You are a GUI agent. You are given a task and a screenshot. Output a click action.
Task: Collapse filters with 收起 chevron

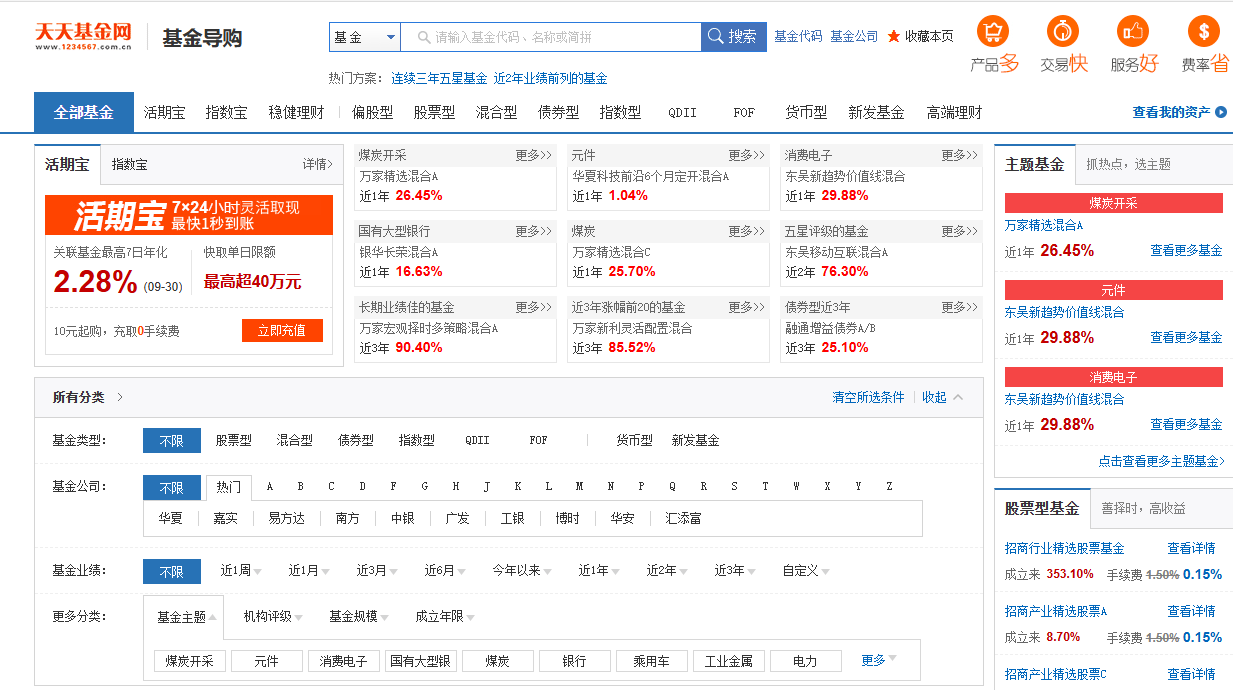[x=943, y=397]
